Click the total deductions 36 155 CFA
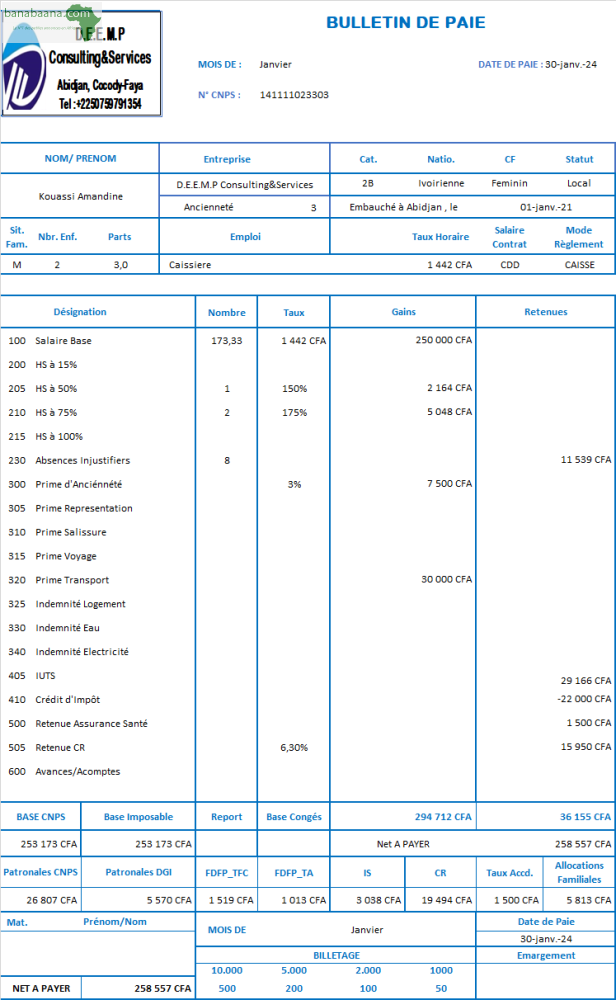The width and height of the screenshot is (616, 1000). (x=585, y=816)
